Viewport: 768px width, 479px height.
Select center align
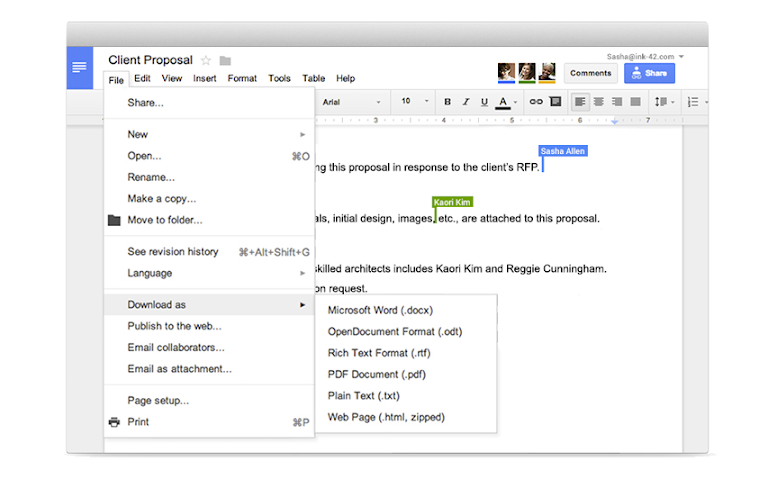click(x=599, y=102)
